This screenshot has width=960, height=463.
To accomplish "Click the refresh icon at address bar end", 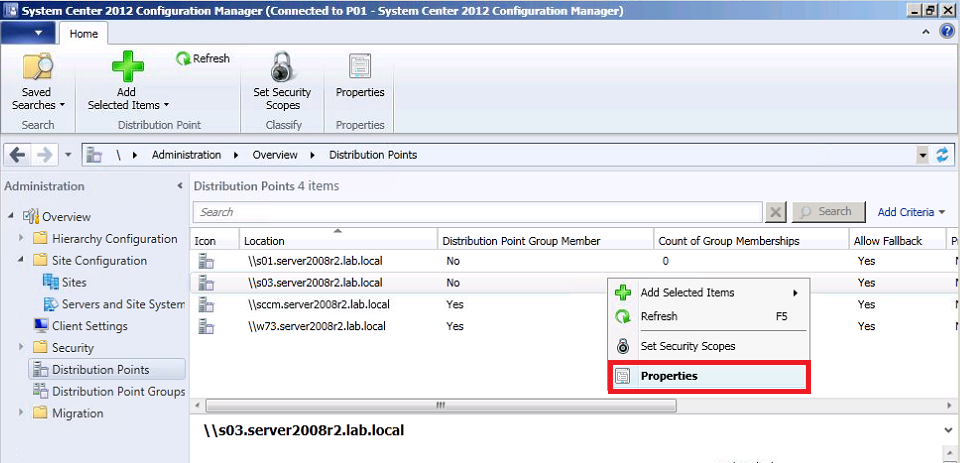I will pos(942,155).
